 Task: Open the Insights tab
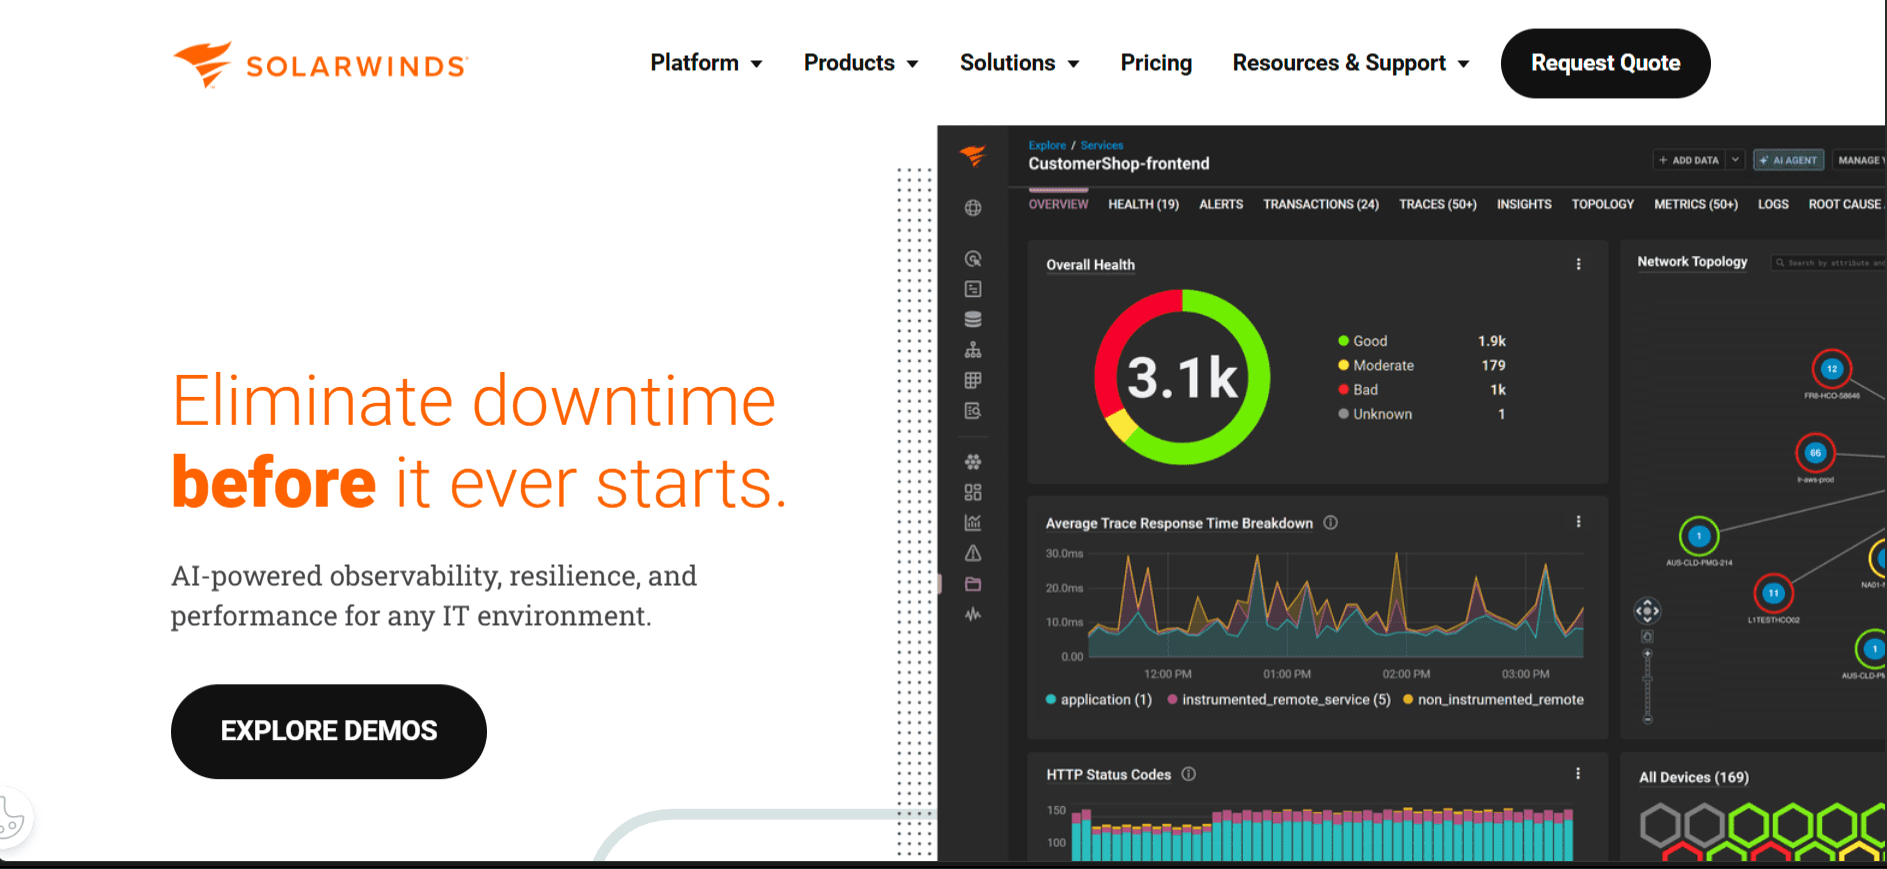1524,204
